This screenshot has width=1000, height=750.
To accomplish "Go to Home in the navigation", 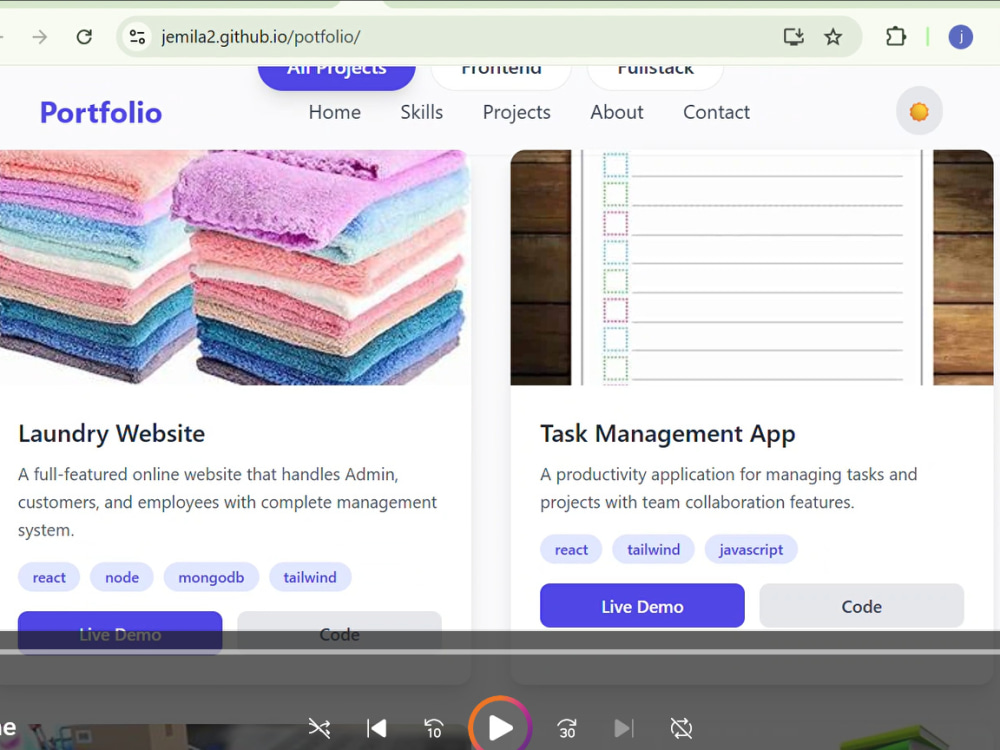I will point(334,112).
